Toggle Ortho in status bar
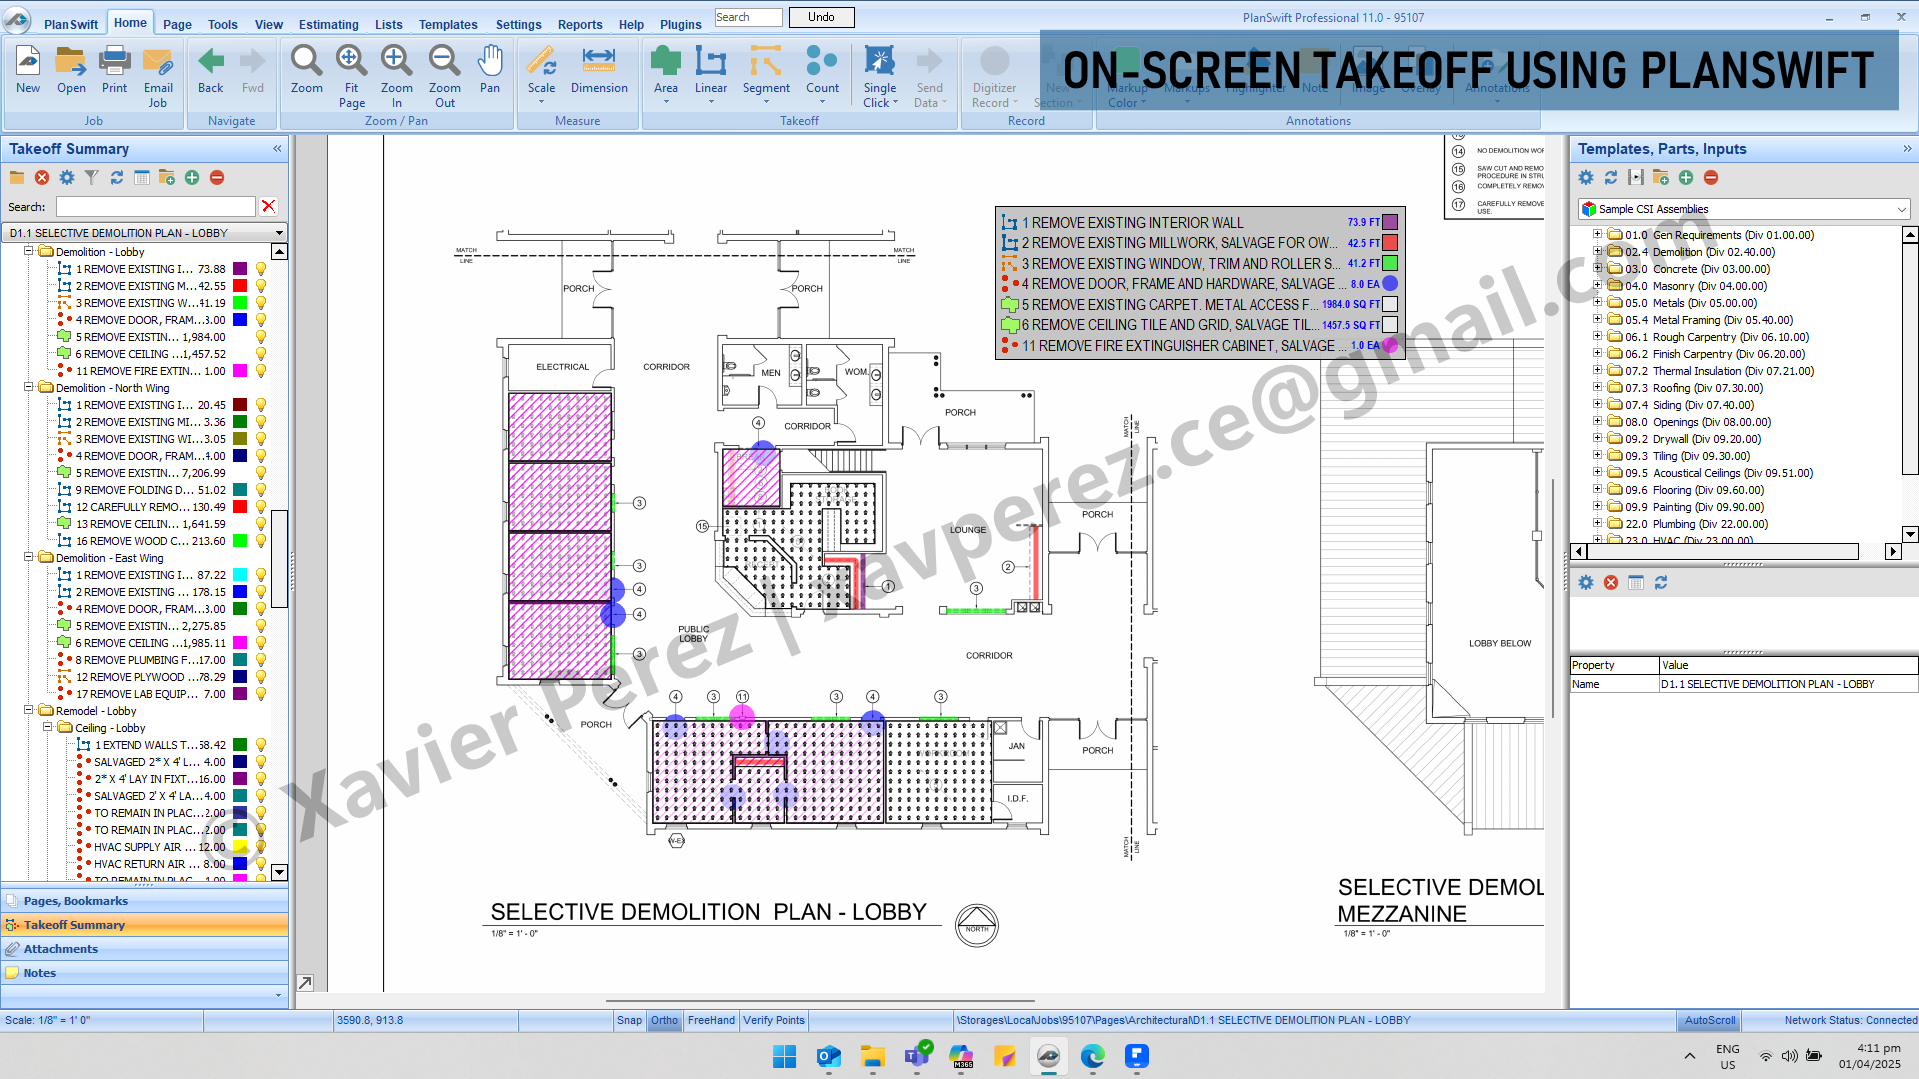Image resolution: width=1919 pixels, height=1079 pixels. point(664,1020)
